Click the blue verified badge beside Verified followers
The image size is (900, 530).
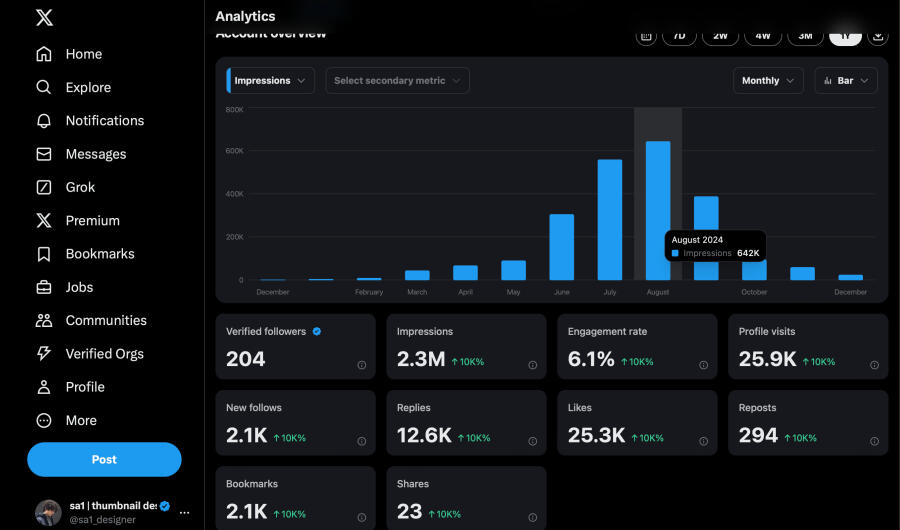[x=317, y=331]
